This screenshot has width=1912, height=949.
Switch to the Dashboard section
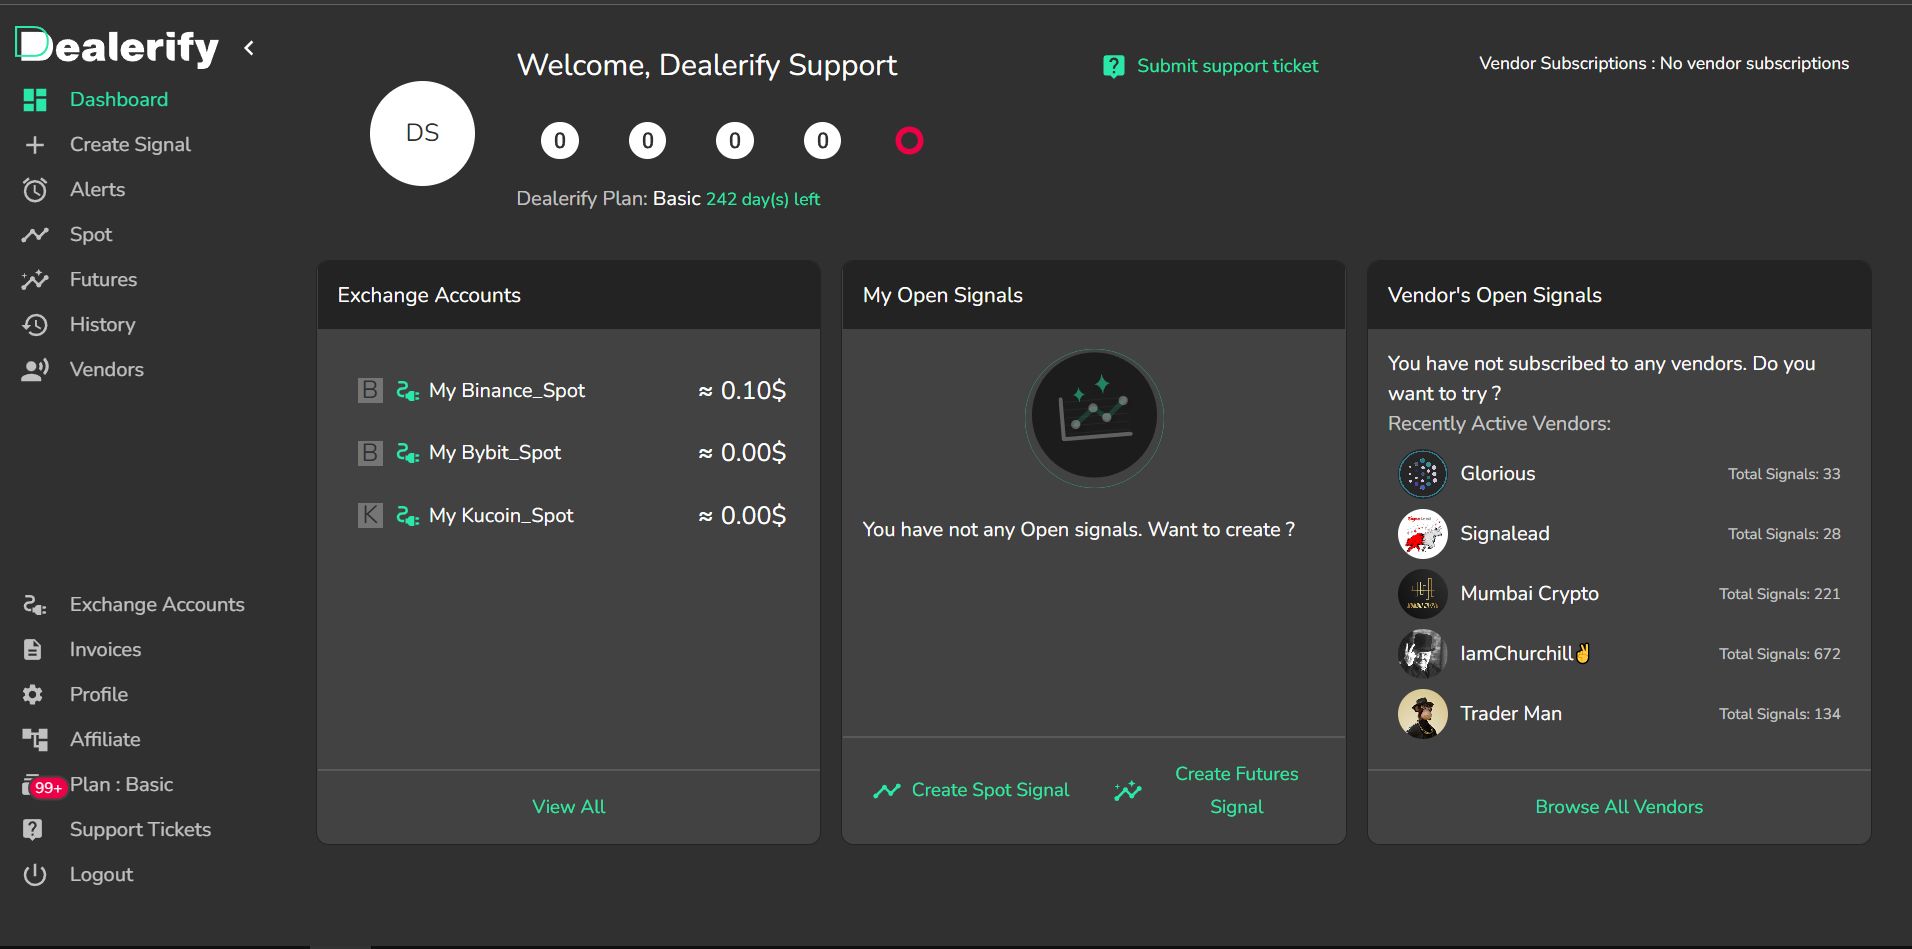118,99
